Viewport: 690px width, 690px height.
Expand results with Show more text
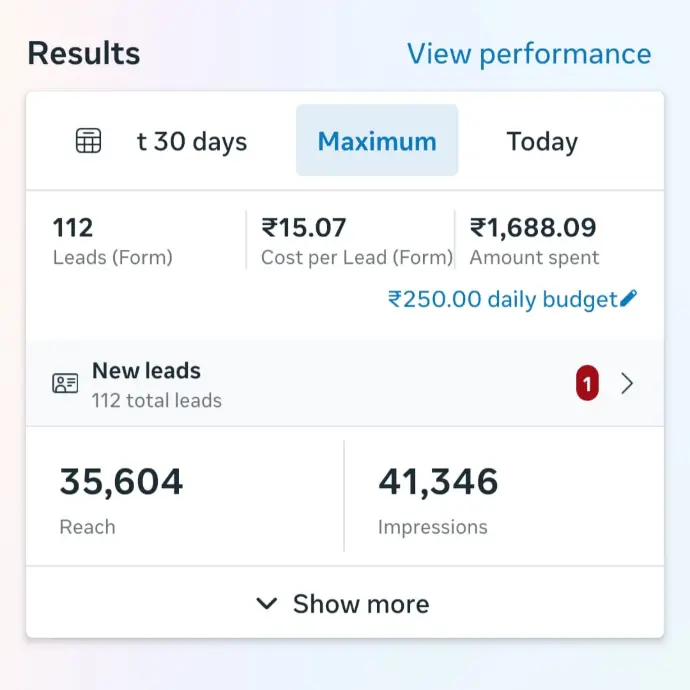pyautogui.click(x=360, y=604)
